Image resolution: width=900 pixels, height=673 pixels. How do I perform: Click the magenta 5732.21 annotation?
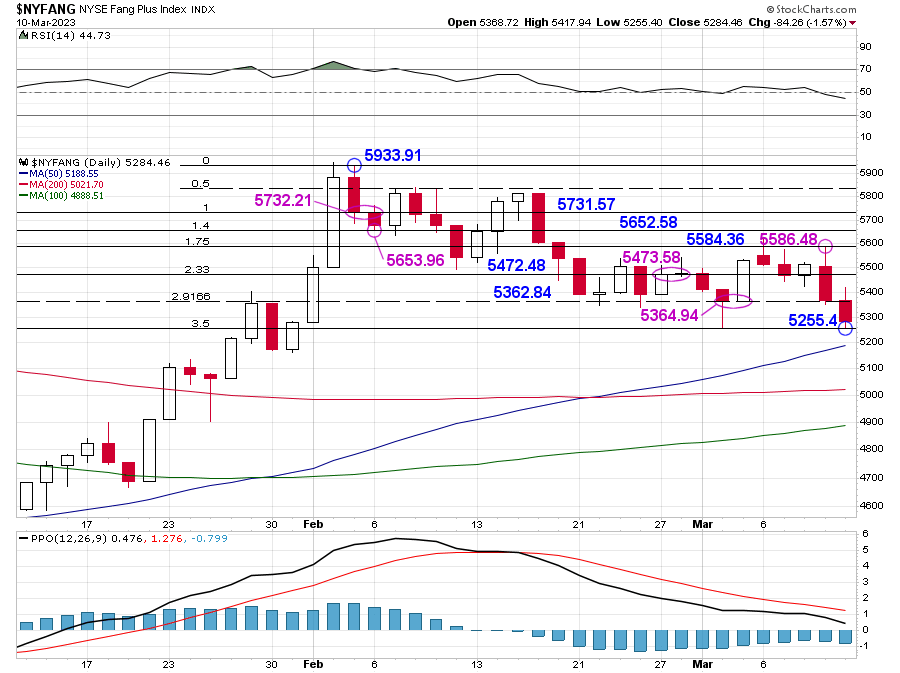pyautogui.click(x=283, y=200)
